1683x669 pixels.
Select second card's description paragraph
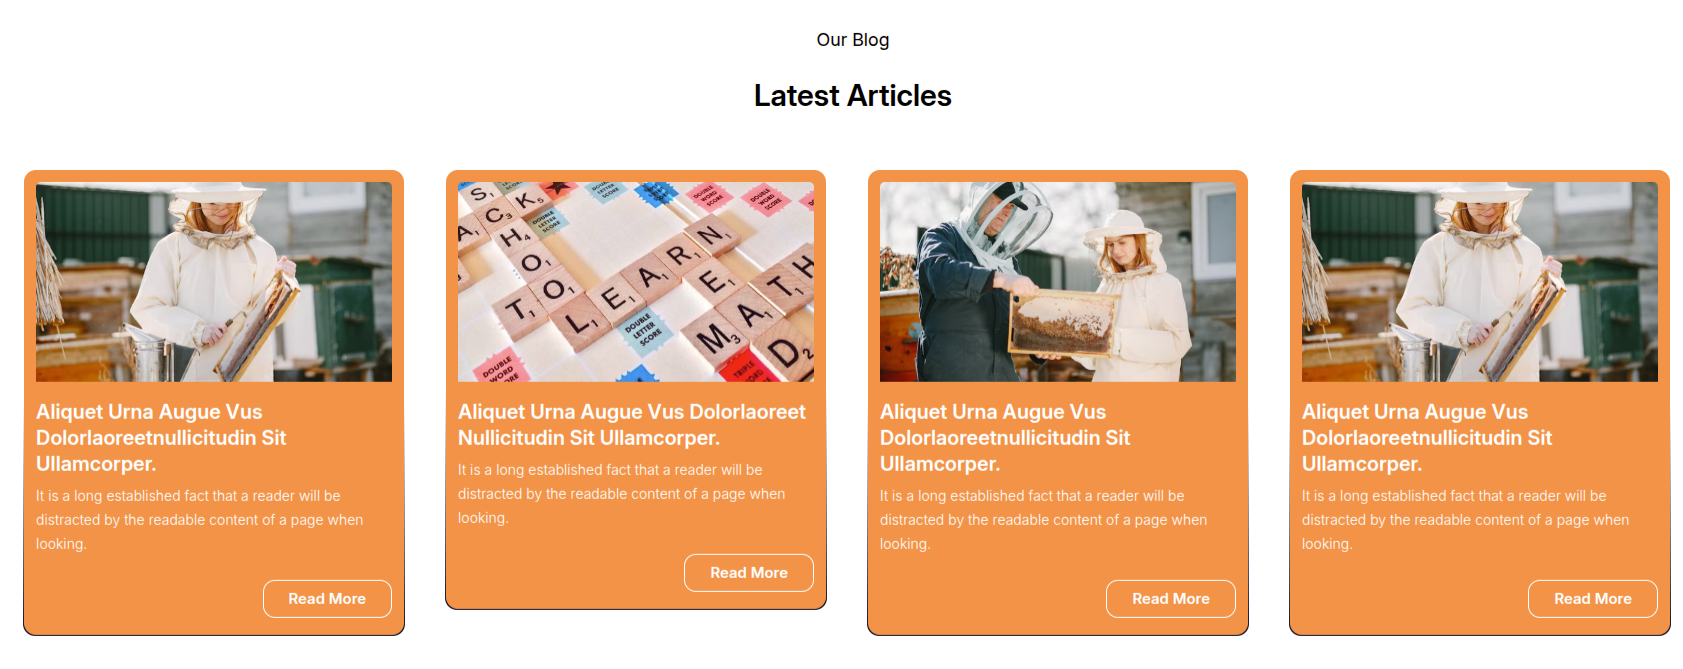[622, 494]
